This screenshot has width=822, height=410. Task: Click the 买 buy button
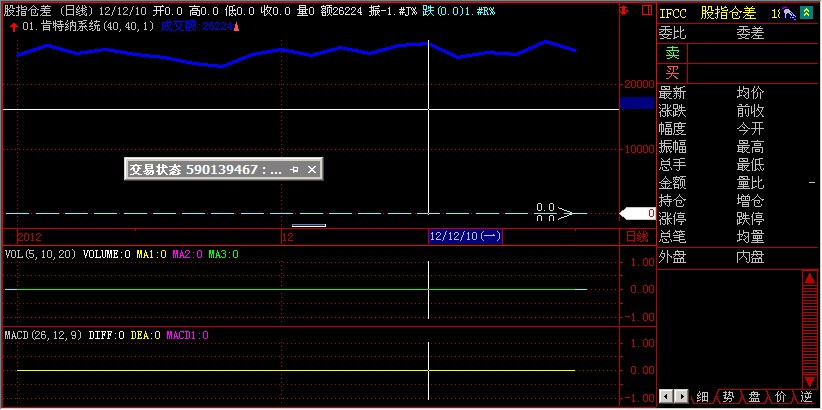[672, 71]
